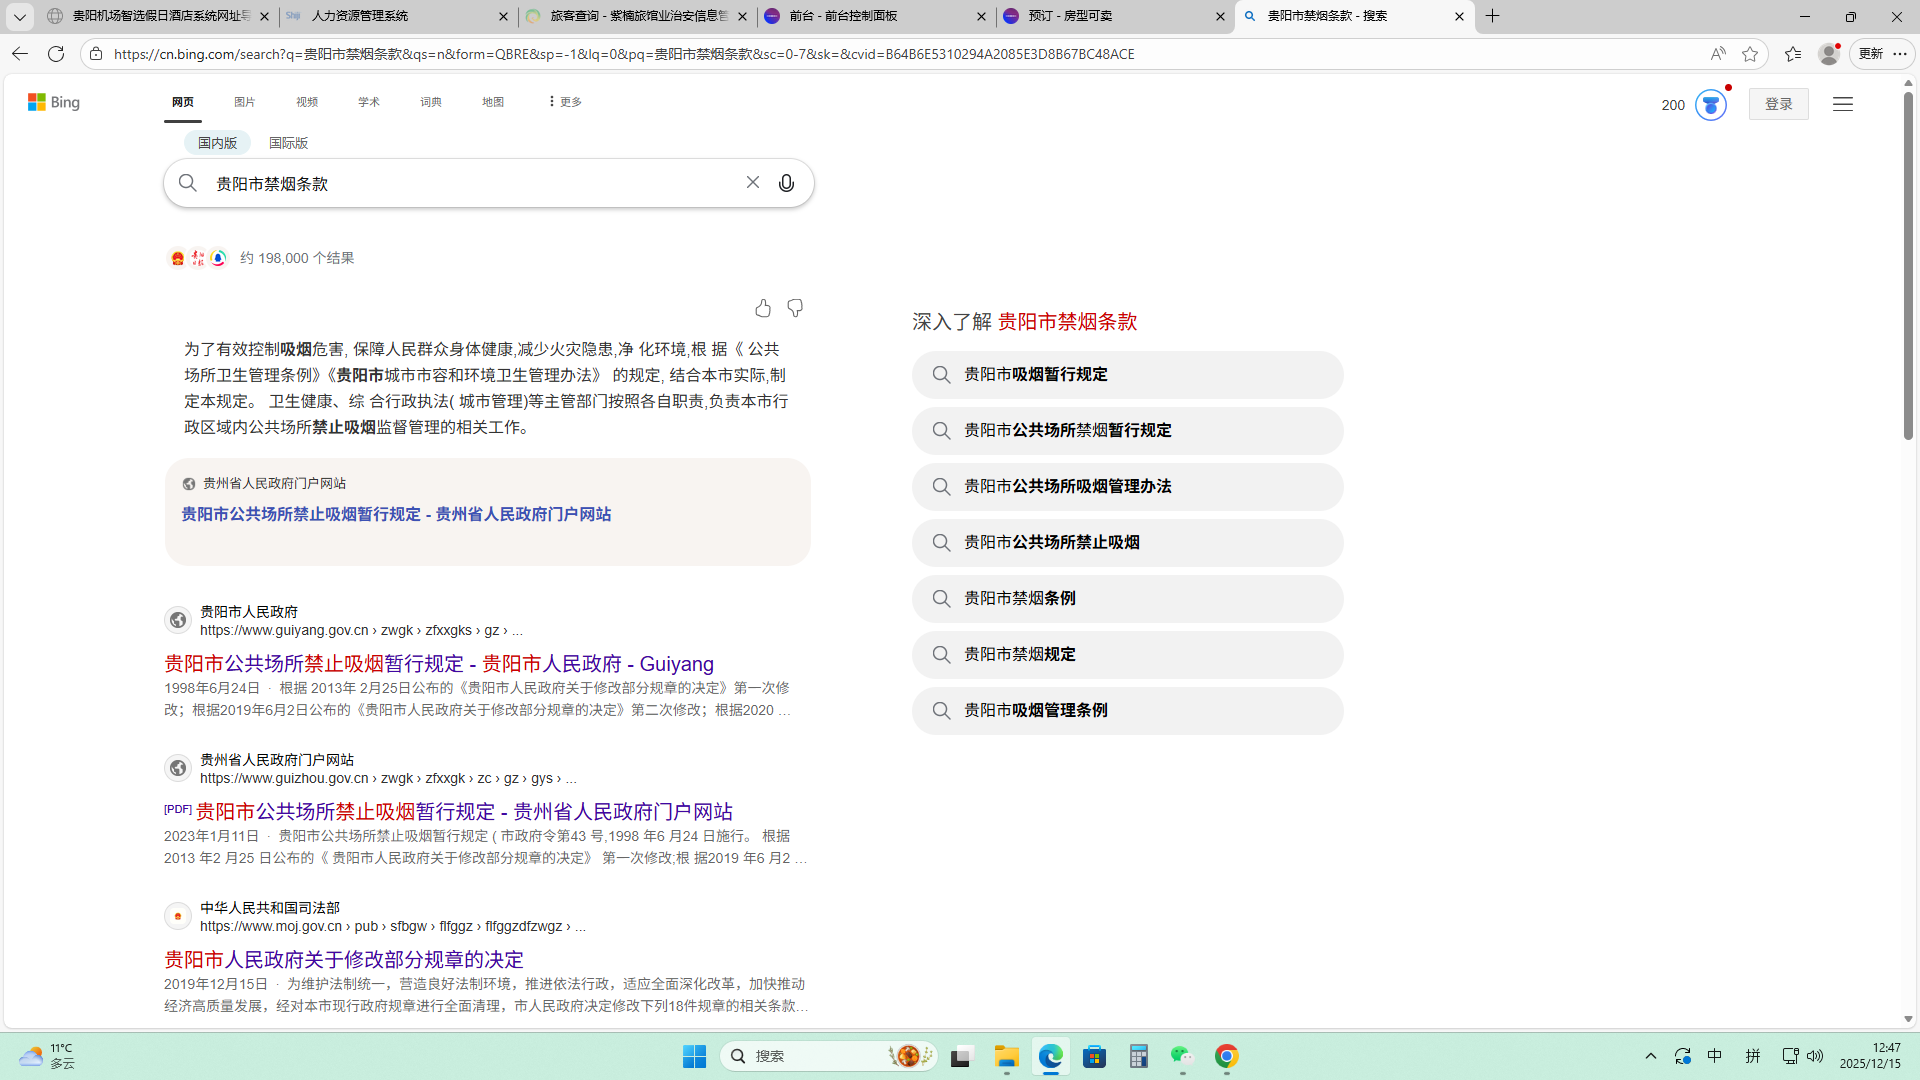Open the Read aloud icon in address bar
Viewport: 1920px width, 1080px height.
[x=1717, y=54]
